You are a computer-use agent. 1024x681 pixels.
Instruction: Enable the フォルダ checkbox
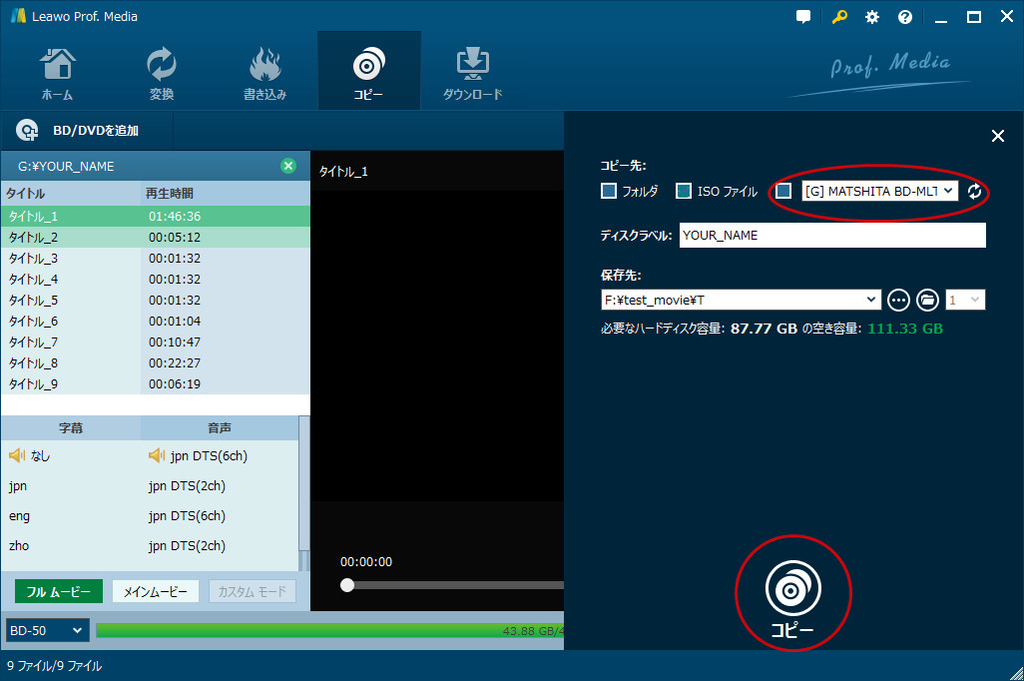click(x=609, y=191)
